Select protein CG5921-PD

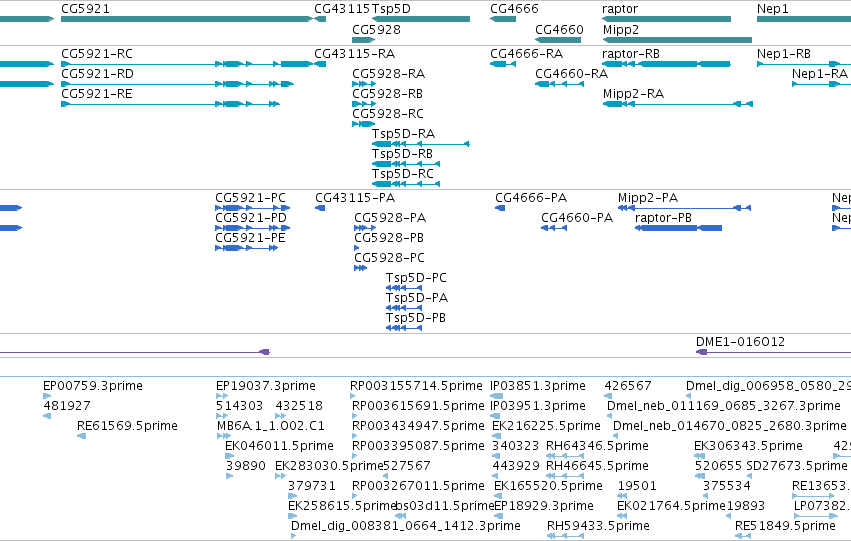[252, 228]
